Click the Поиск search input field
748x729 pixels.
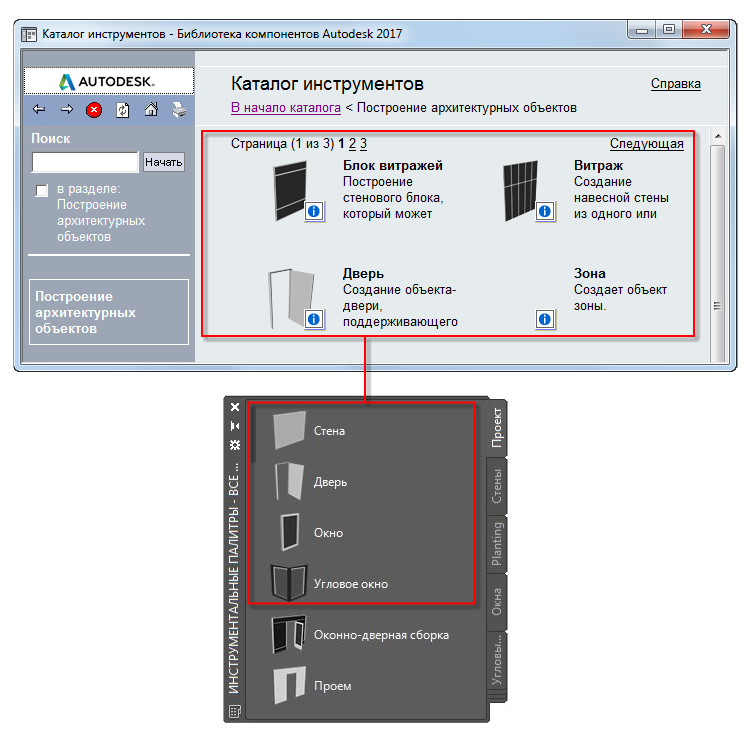point(85,162)
